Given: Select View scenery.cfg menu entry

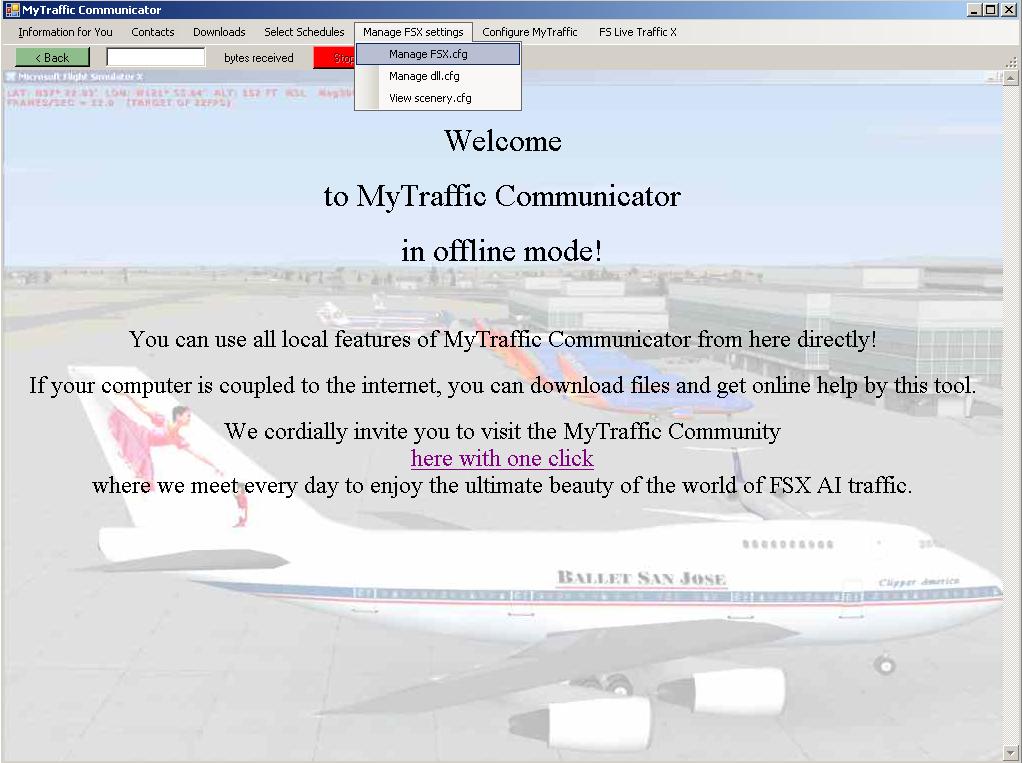Looking at the screenshot, I should [x=438, y=98].
